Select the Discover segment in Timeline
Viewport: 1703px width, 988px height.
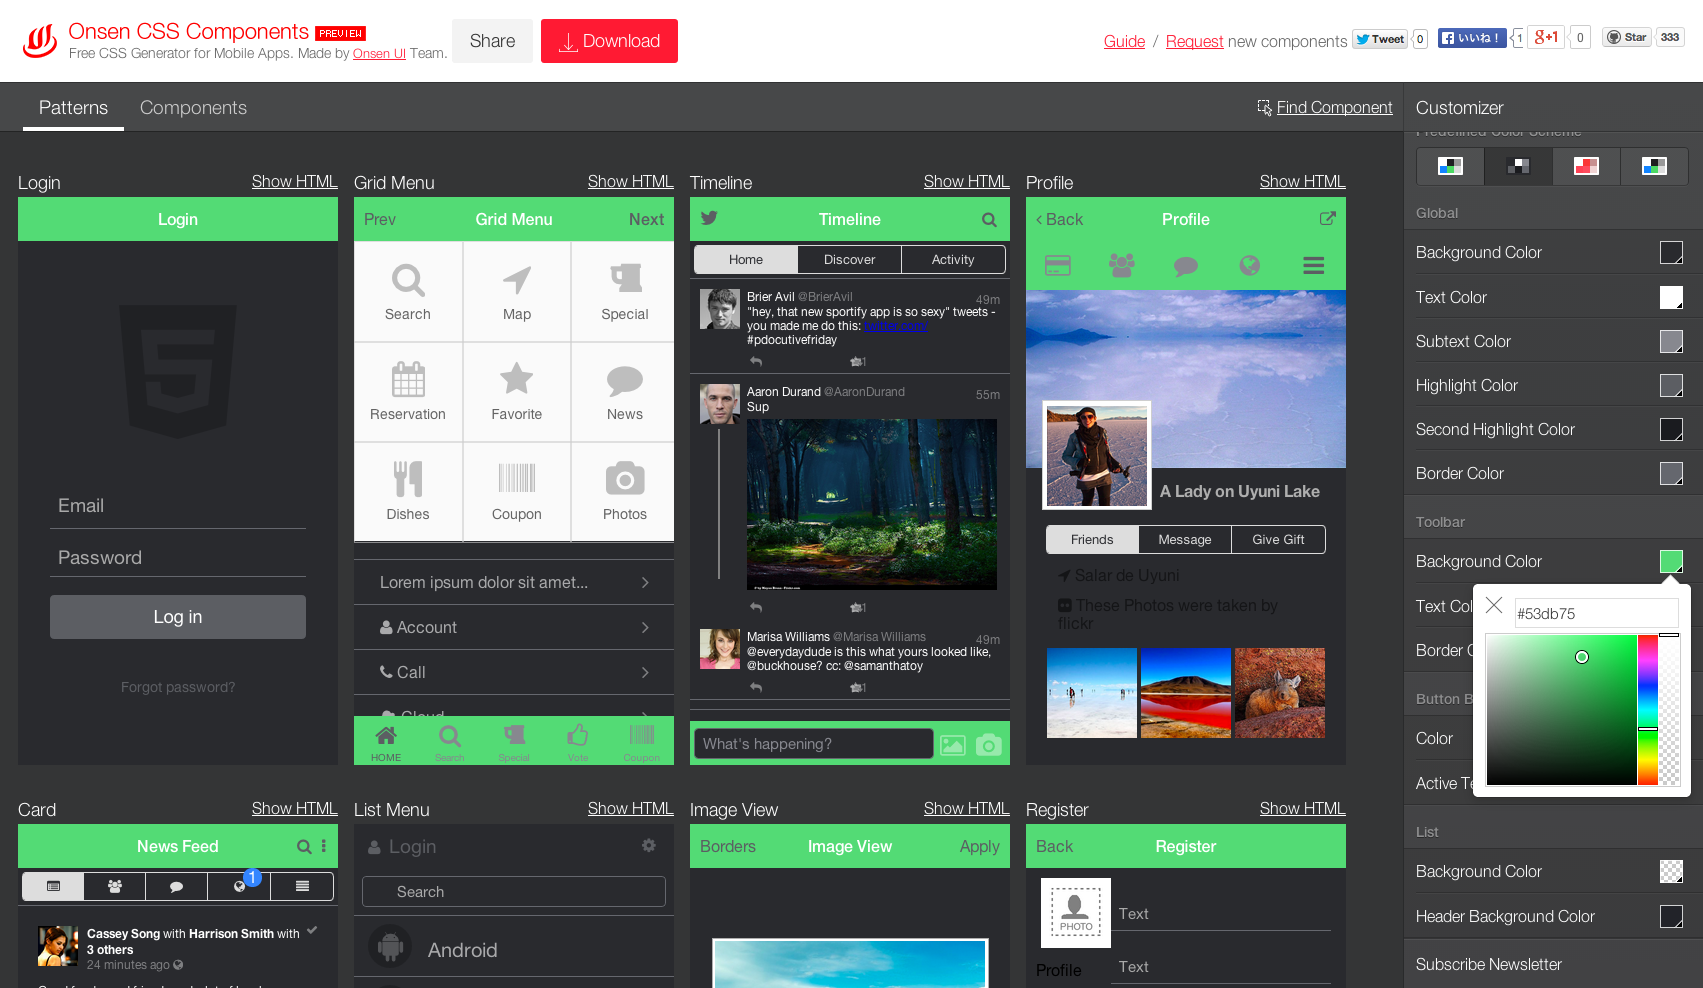coord(849,260)
